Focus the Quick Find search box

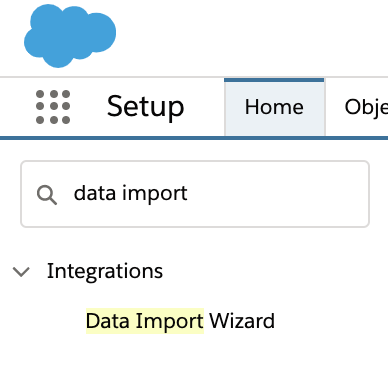(195, 194)
